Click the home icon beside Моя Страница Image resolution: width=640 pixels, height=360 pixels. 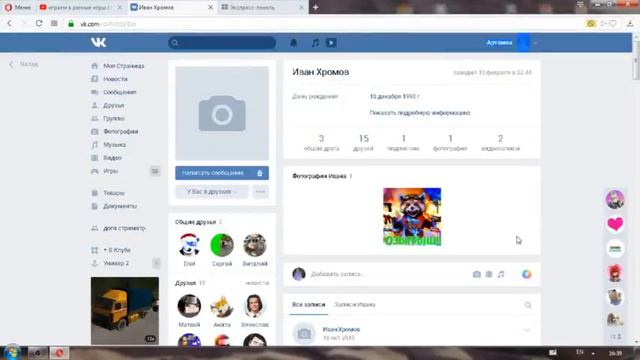coord(95,66)
